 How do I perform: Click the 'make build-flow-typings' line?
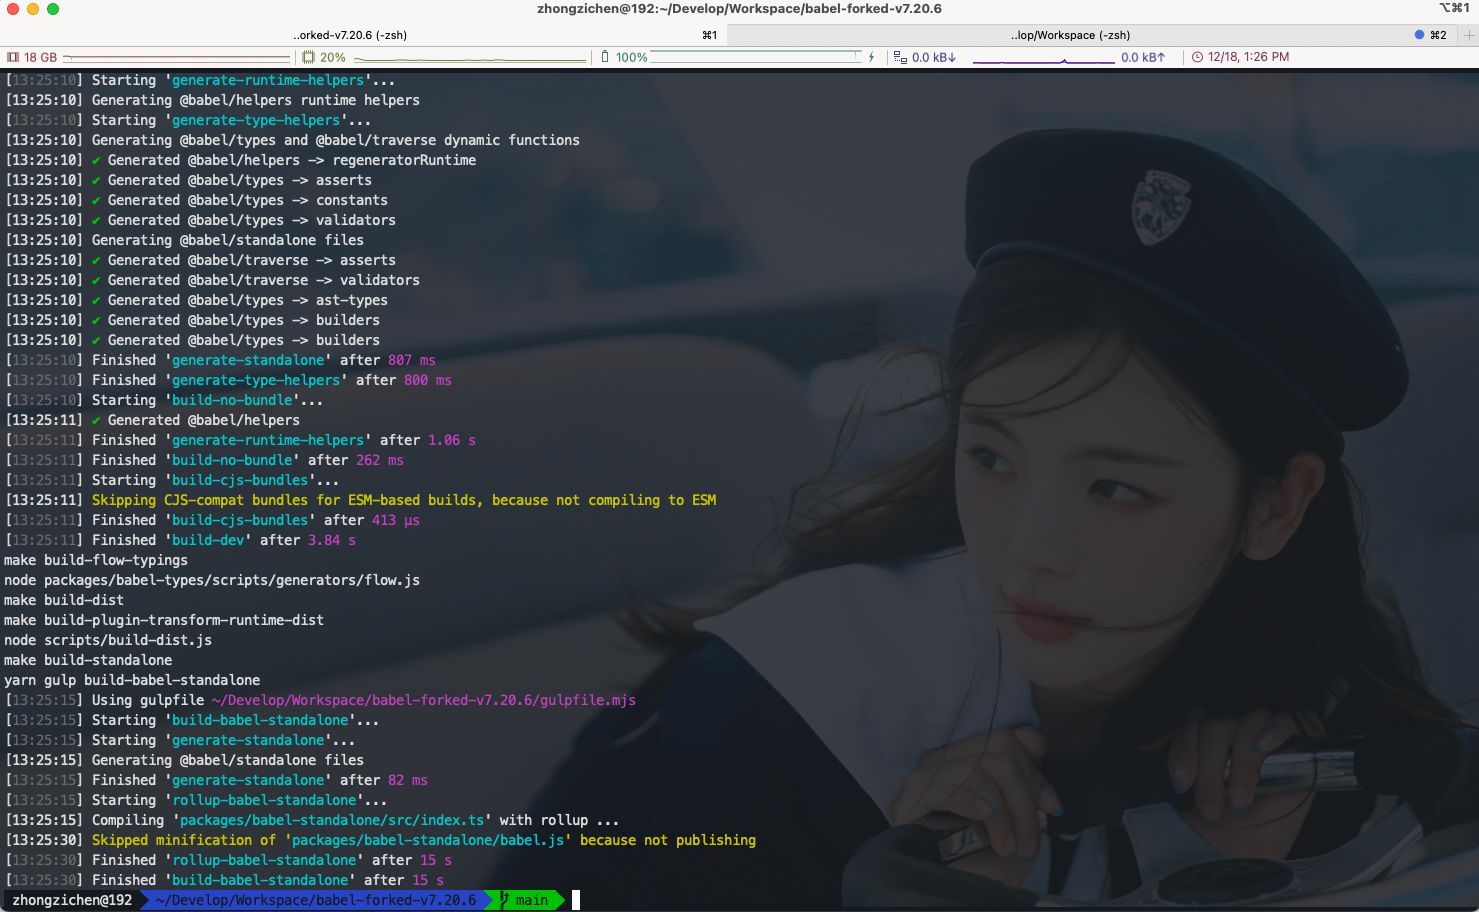96,560
